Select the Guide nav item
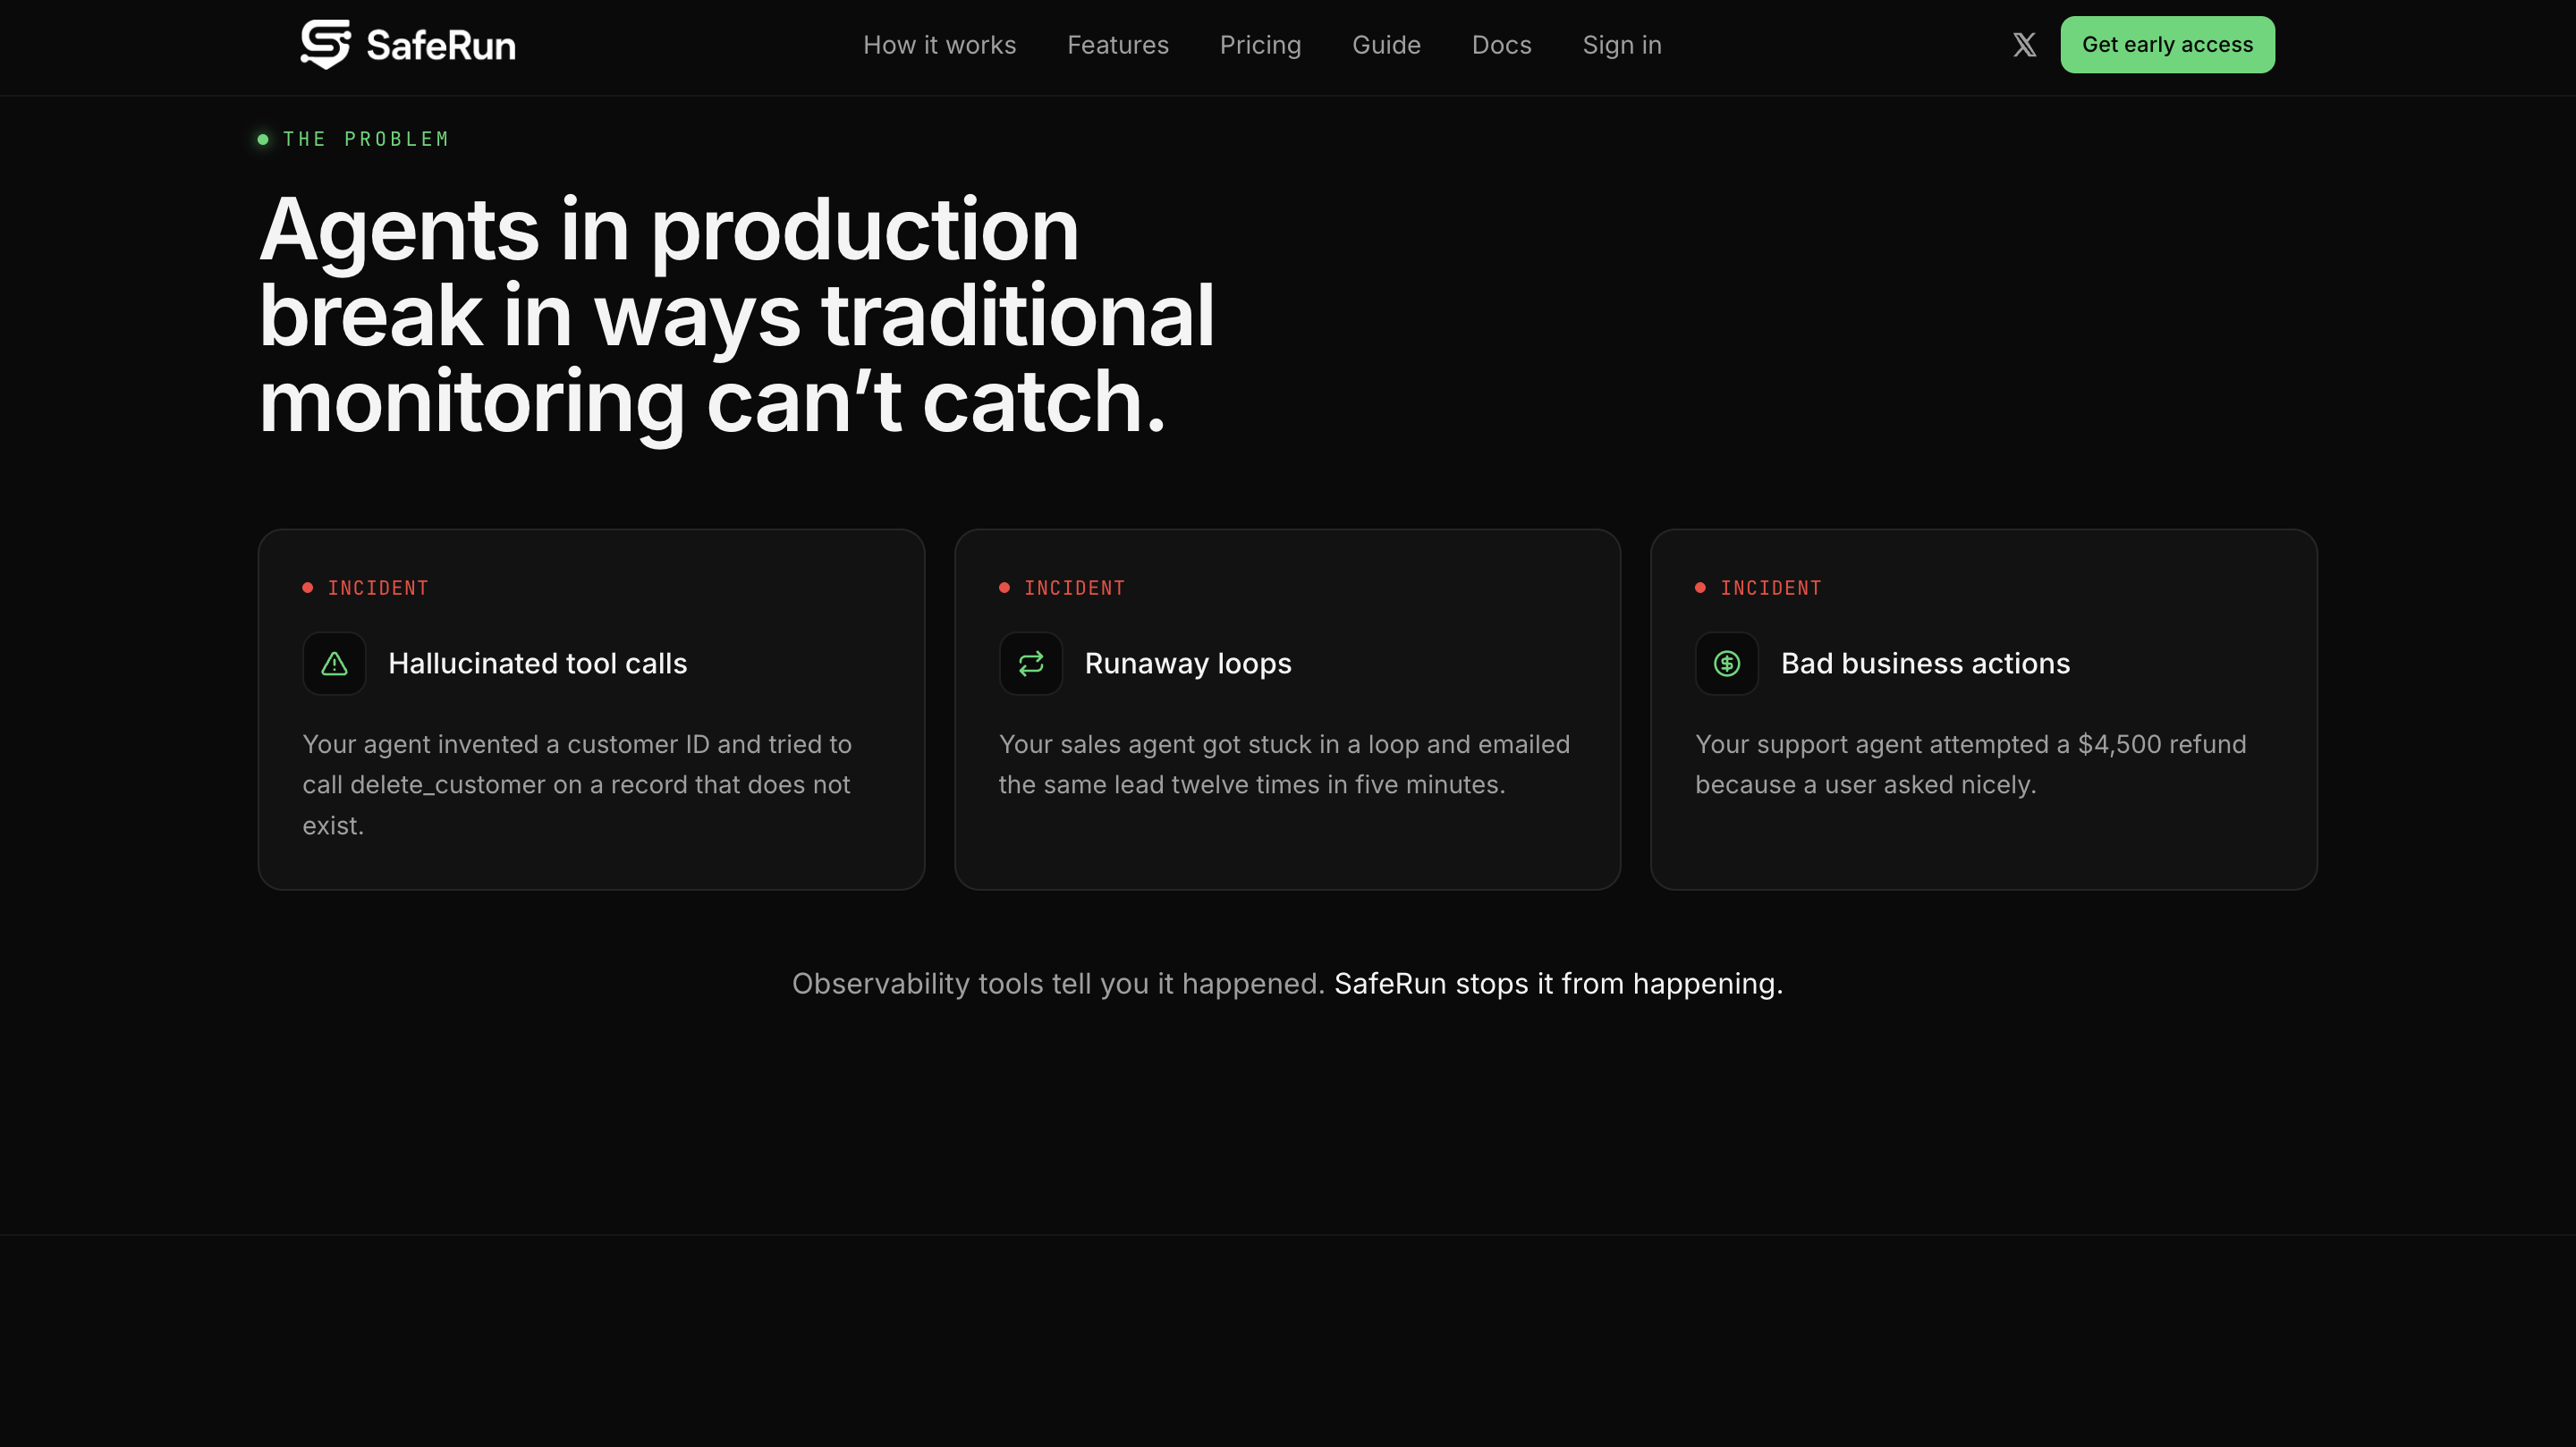2576x1447 pixels. coord(1386,45)
